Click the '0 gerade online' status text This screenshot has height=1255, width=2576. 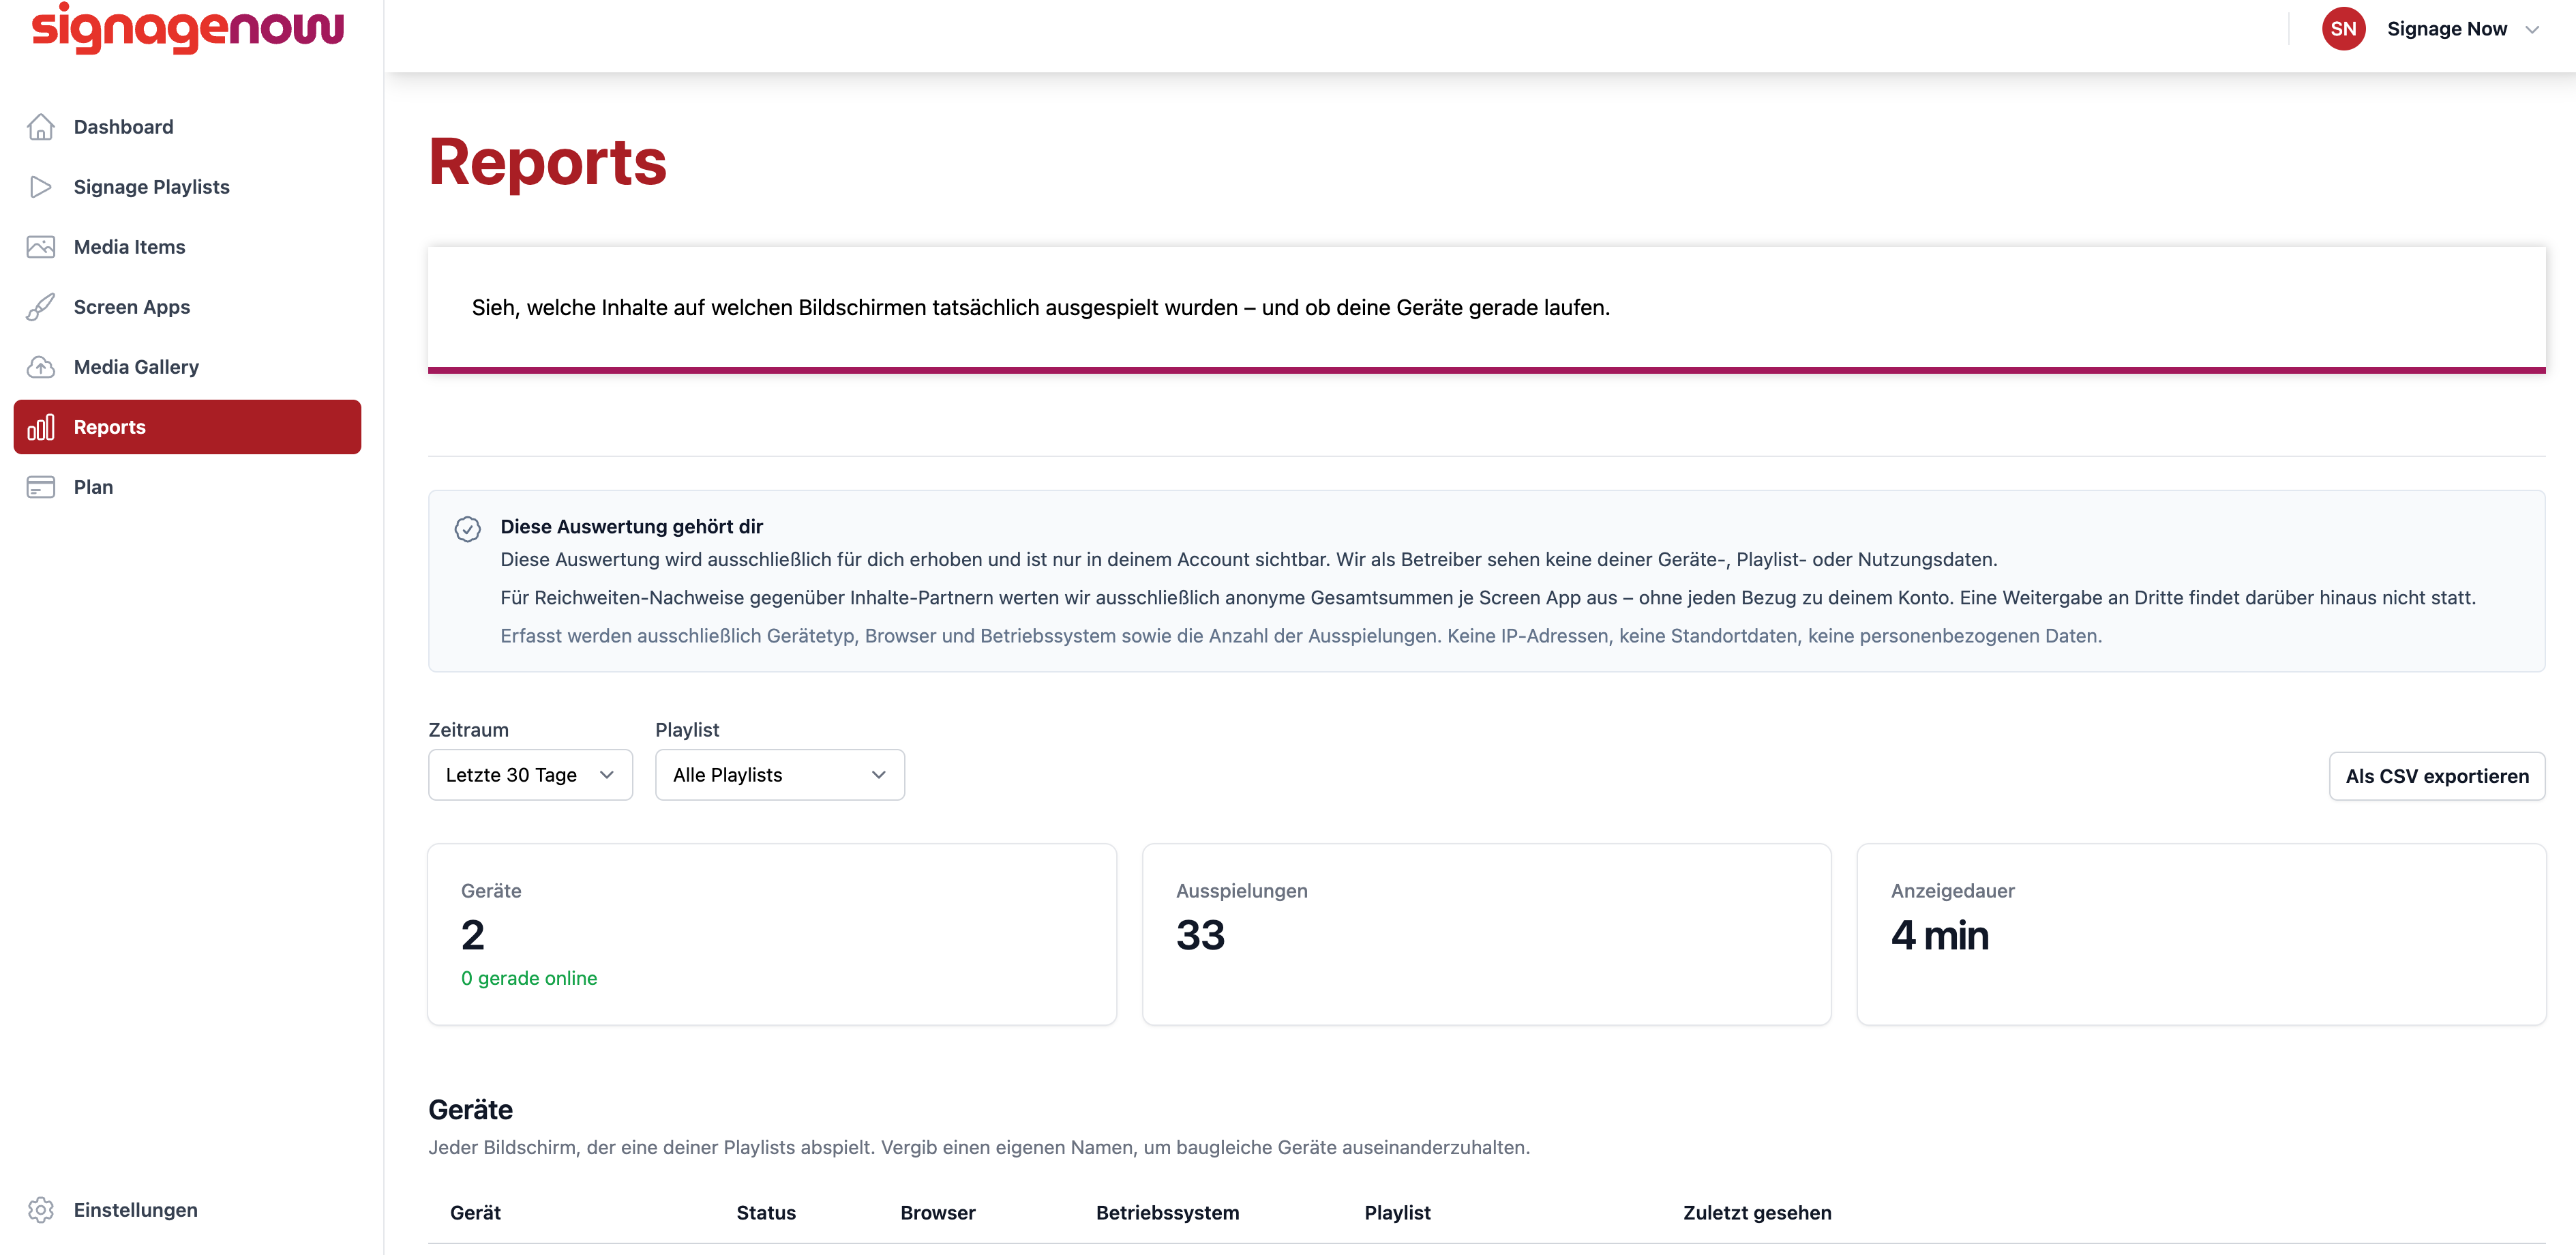pyautogui.click(x=529, y=978)
